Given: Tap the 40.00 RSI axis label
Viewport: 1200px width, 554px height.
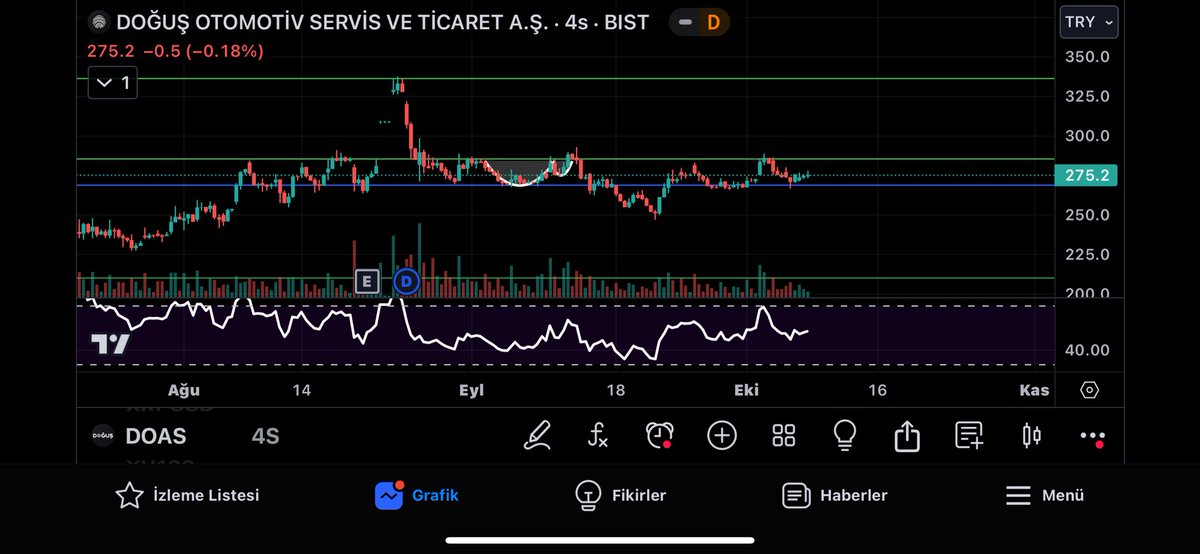Looking at the screenshot, I should click(1087, 350).
